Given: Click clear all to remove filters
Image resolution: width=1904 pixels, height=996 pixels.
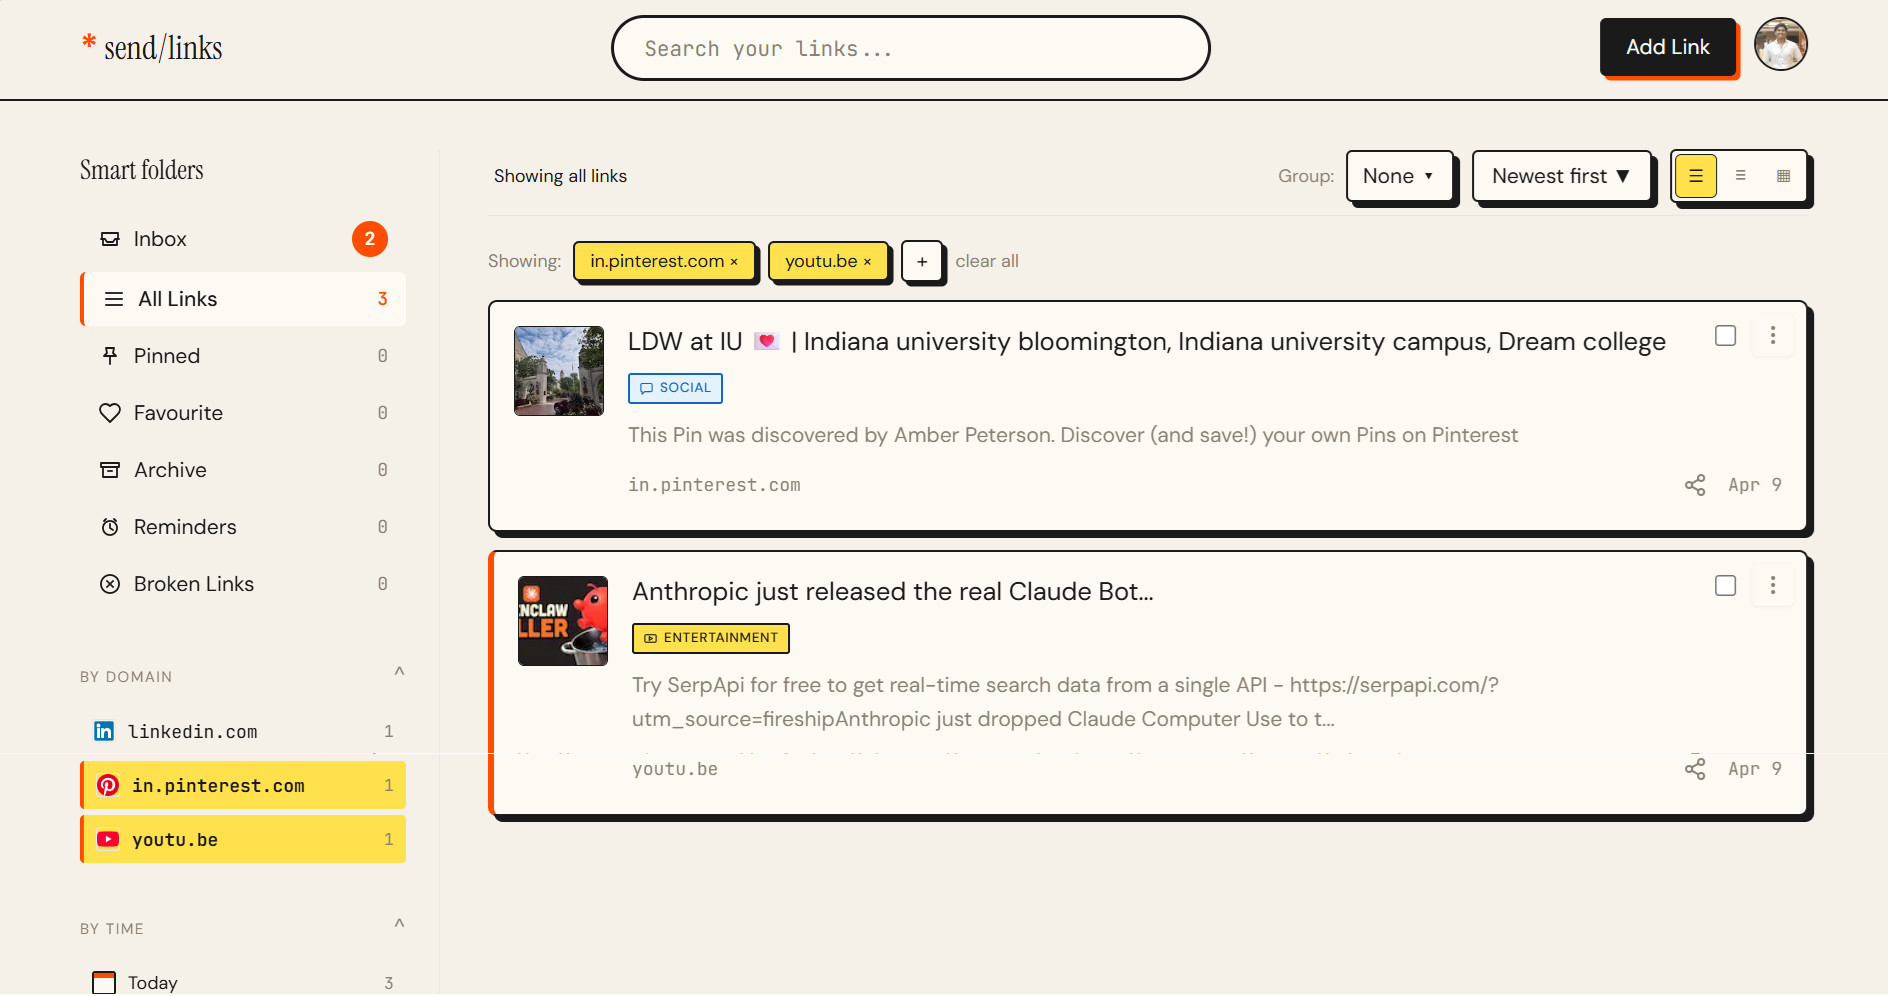Looking at the screenshot, I should 987,261.
